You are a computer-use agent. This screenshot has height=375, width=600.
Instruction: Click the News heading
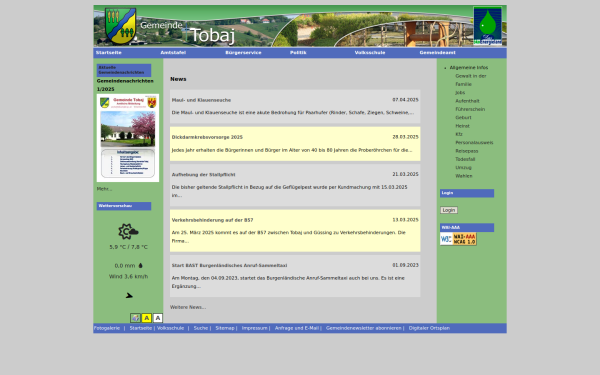[178, 79]
